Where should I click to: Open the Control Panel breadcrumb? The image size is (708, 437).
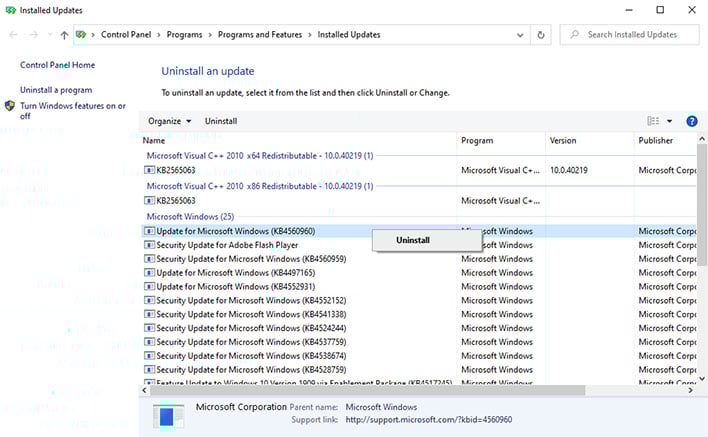pos(126,35)
